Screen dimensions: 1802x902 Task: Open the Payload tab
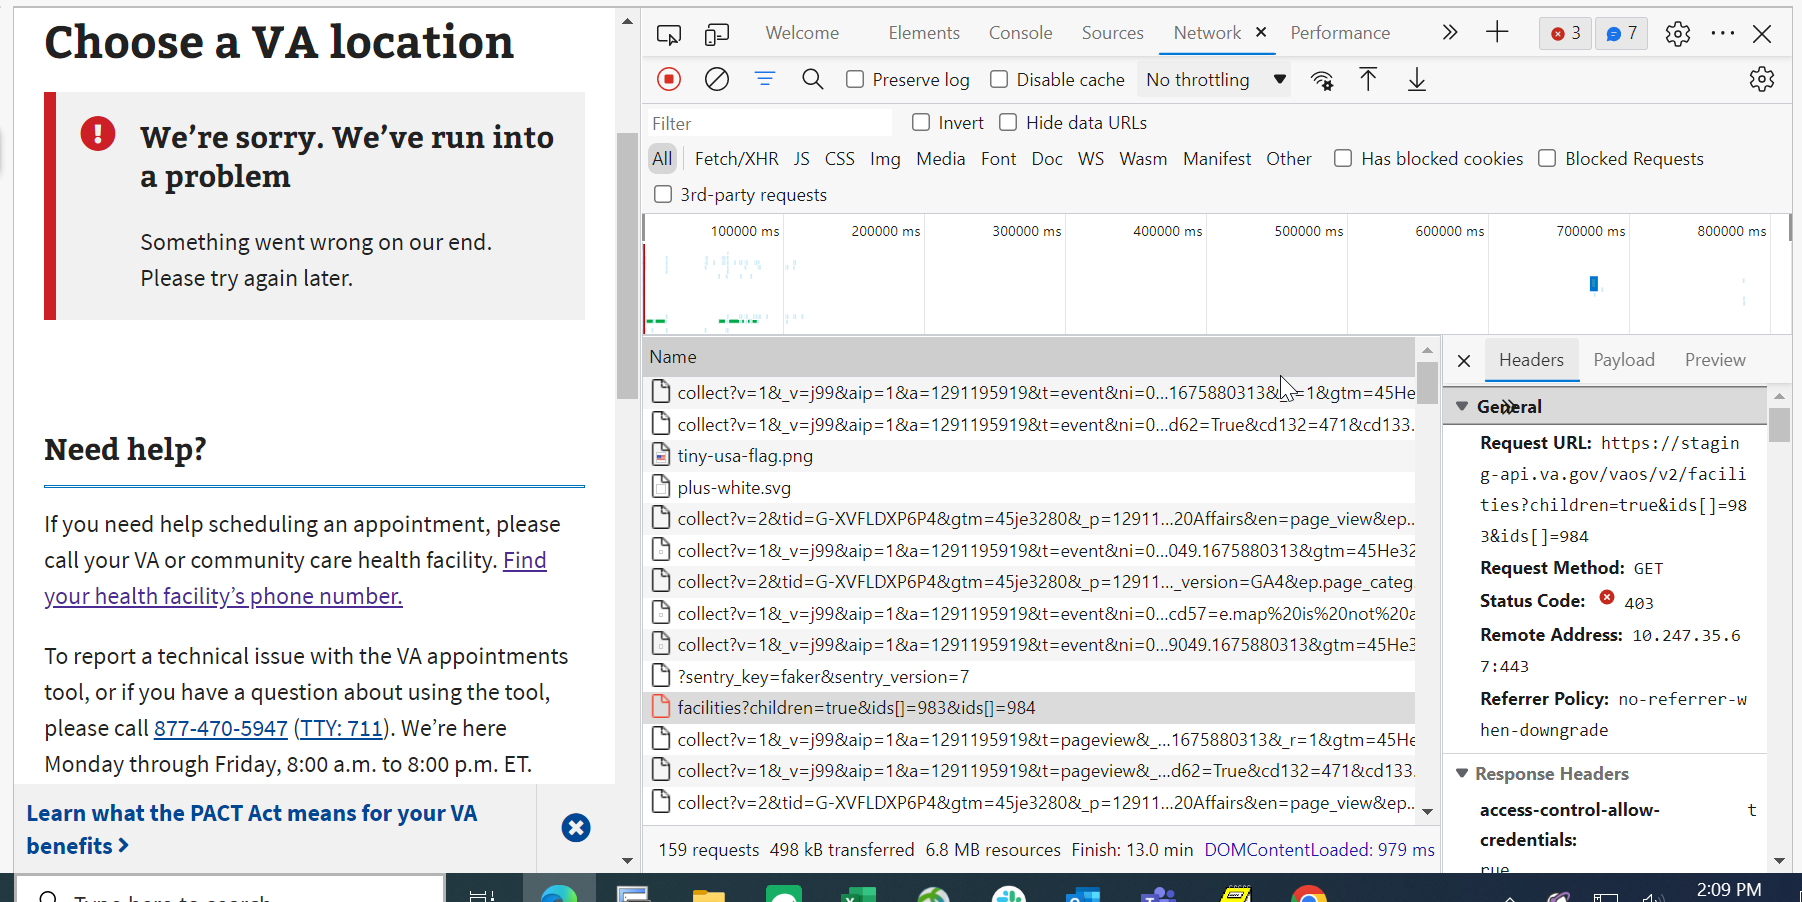(x=1624, y=360)
